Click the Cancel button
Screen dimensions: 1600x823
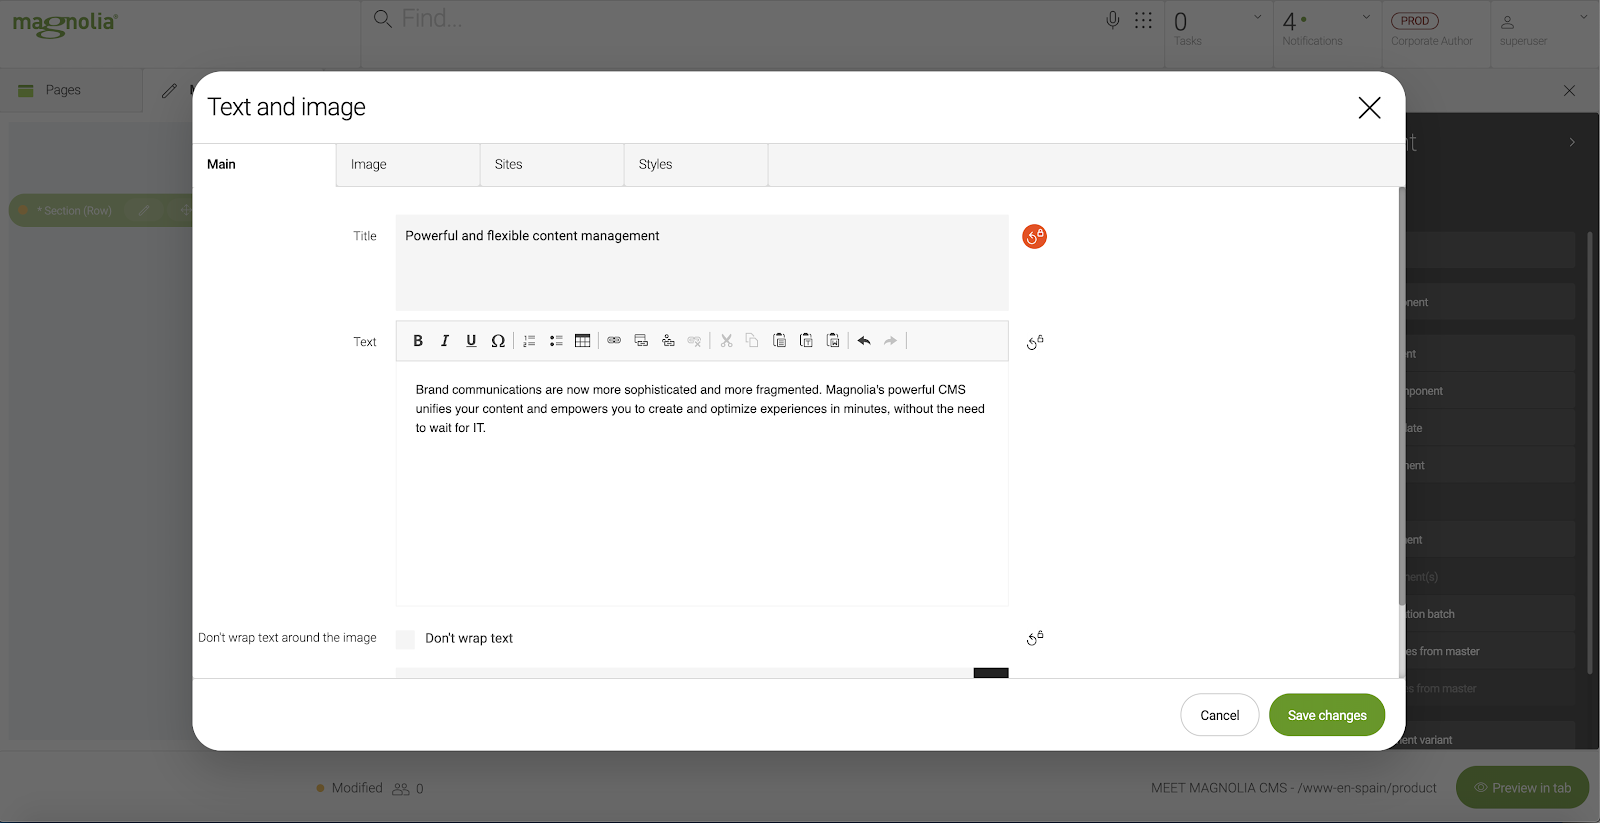(1219, 715)
